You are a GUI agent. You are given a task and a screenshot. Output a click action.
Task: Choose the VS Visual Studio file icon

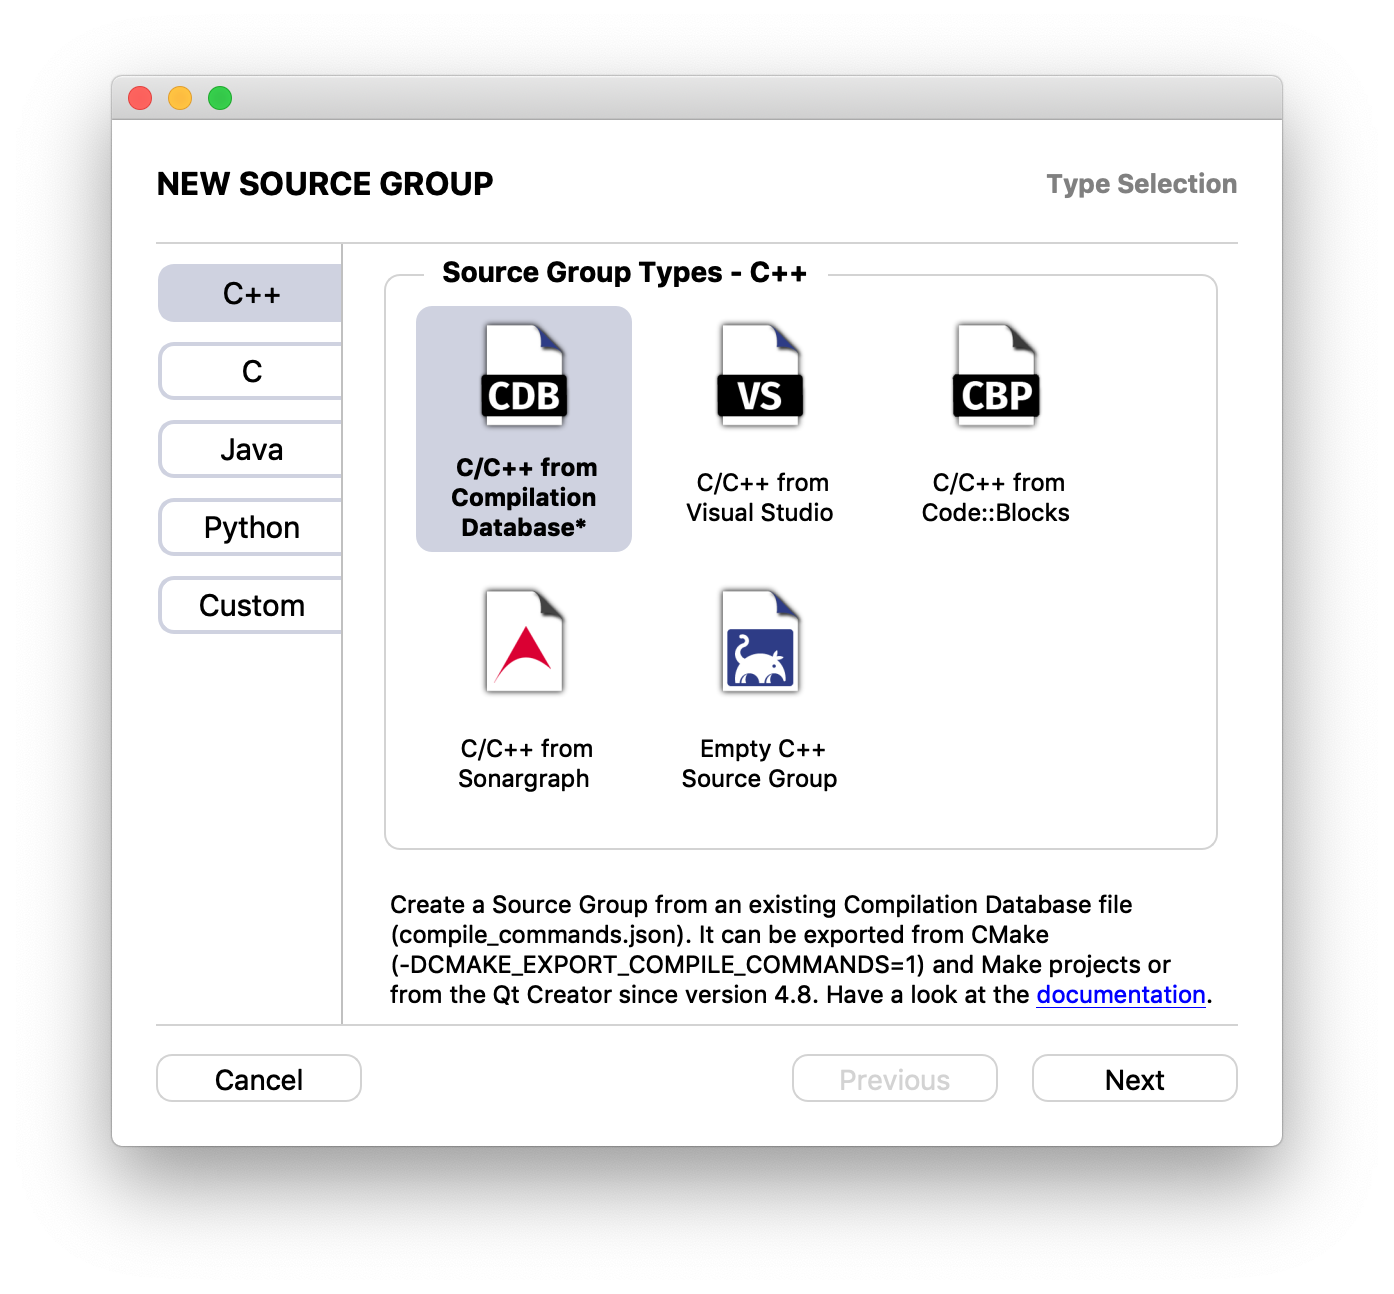click(x=760, y=375)
